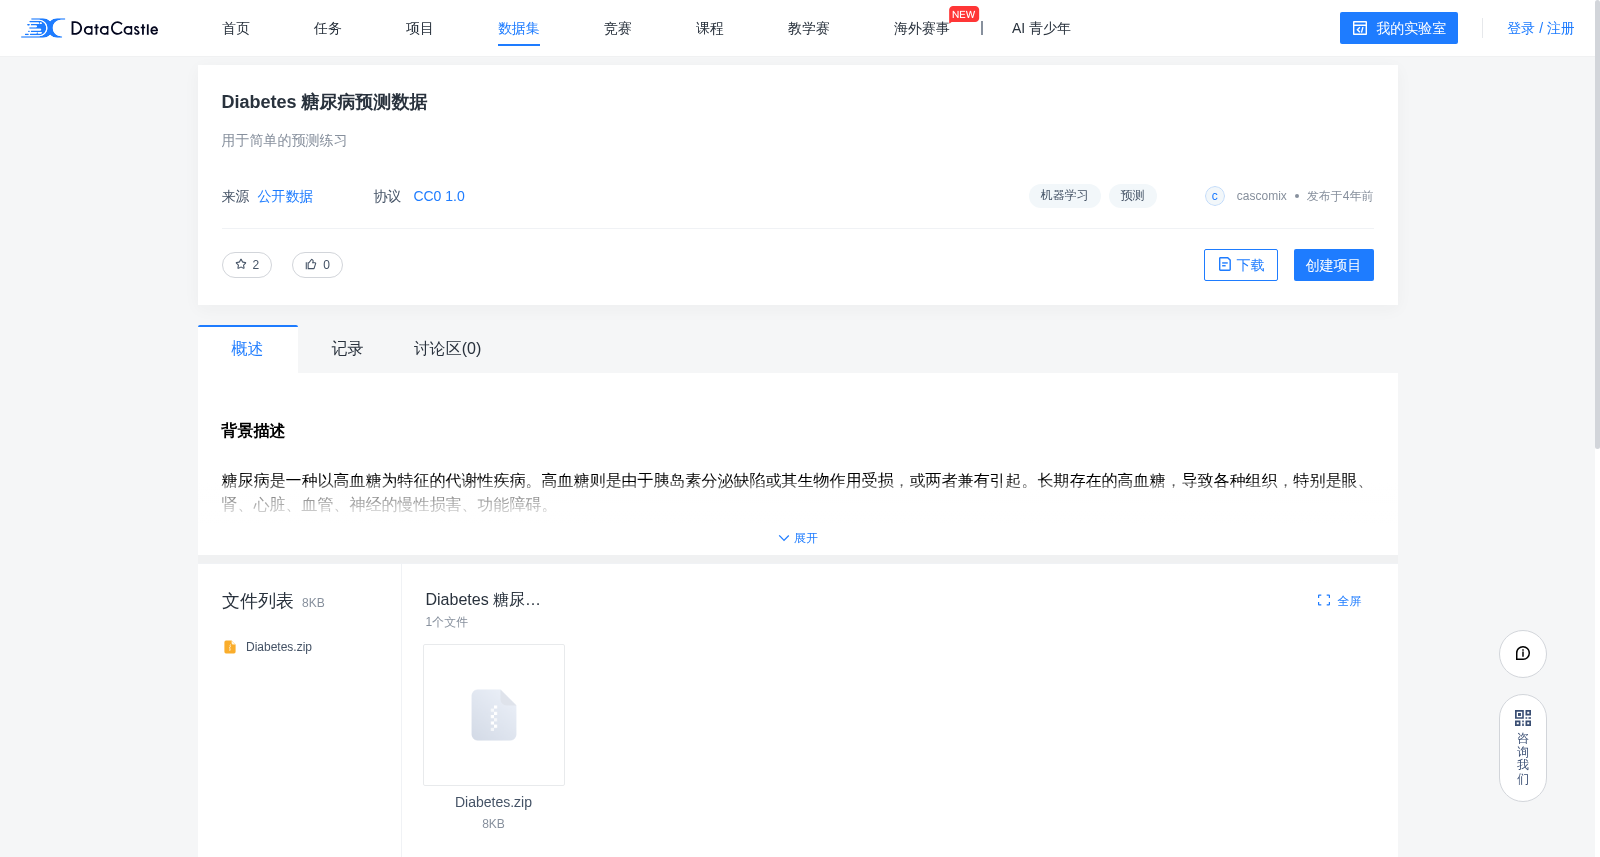Image resolution: width=1600 pixels, height=857 pixels.
Task: Open the 竞赛 menu item
Action: click(x=618, y=28)
